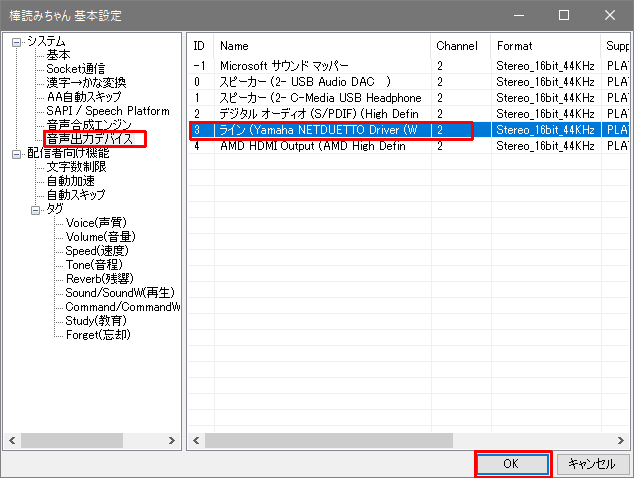Select 音声出力デバイス tree item
This screenshot has height=478, width=634.
point(90,139)
